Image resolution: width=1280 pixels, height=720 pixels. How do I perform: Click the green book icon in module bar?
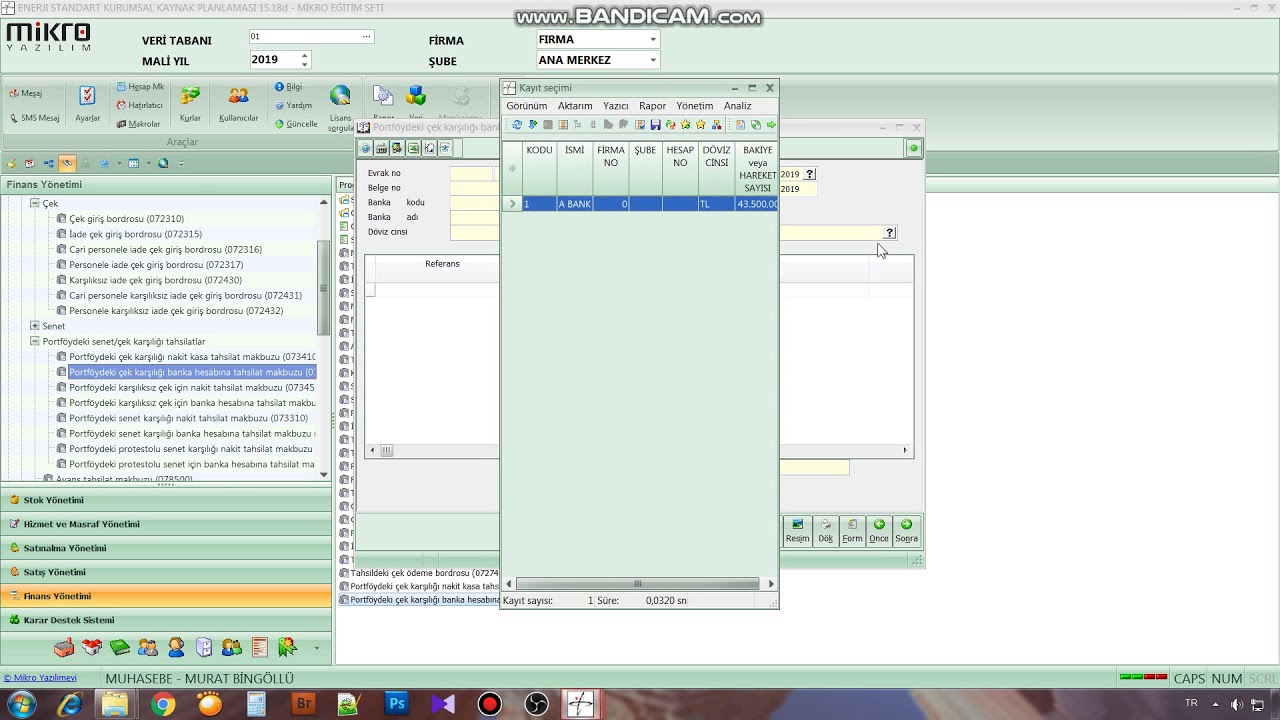pos(120,648)
